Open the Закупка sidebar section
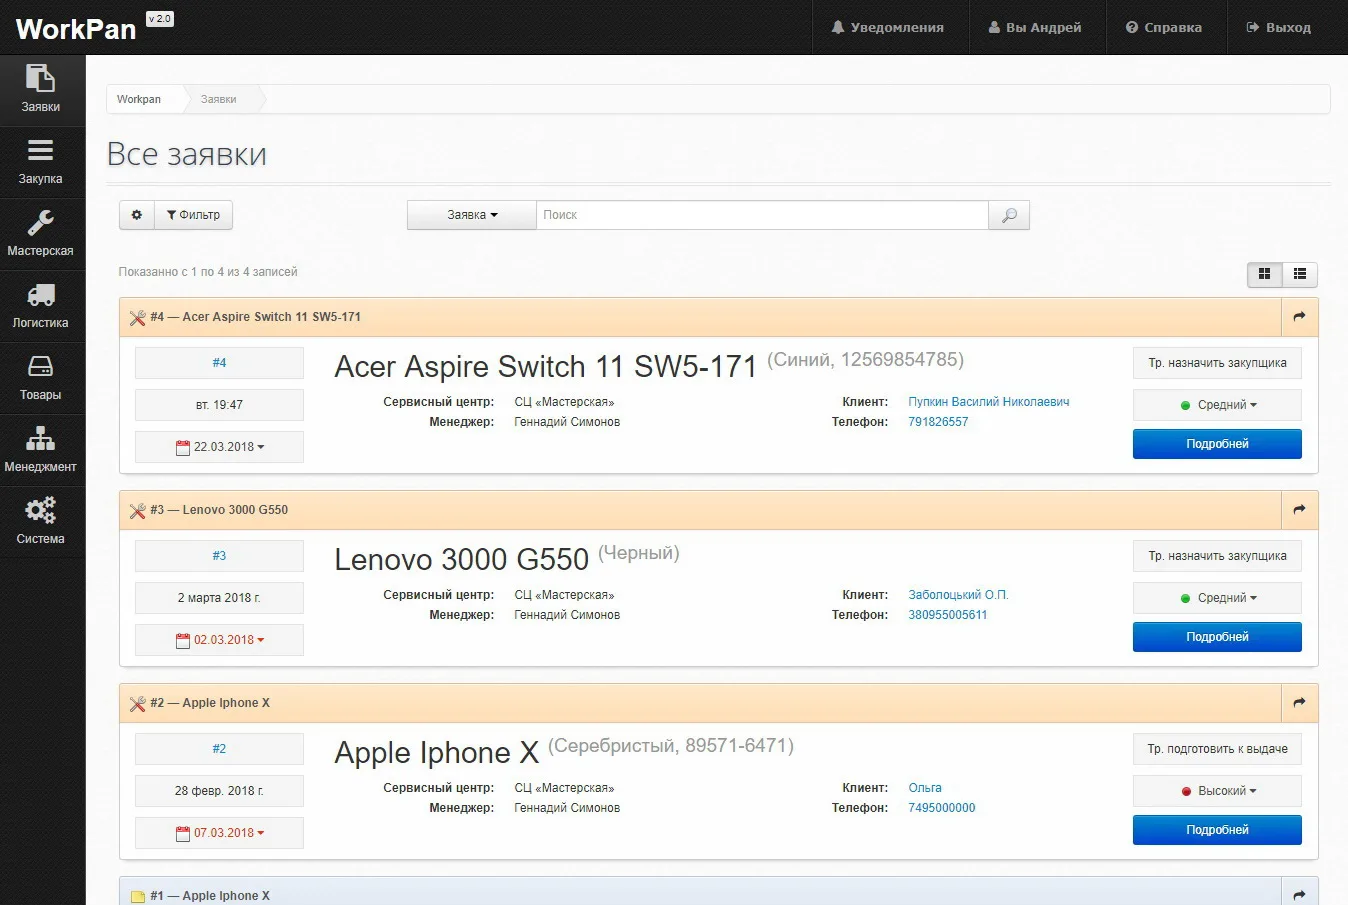 coord(41,162)
